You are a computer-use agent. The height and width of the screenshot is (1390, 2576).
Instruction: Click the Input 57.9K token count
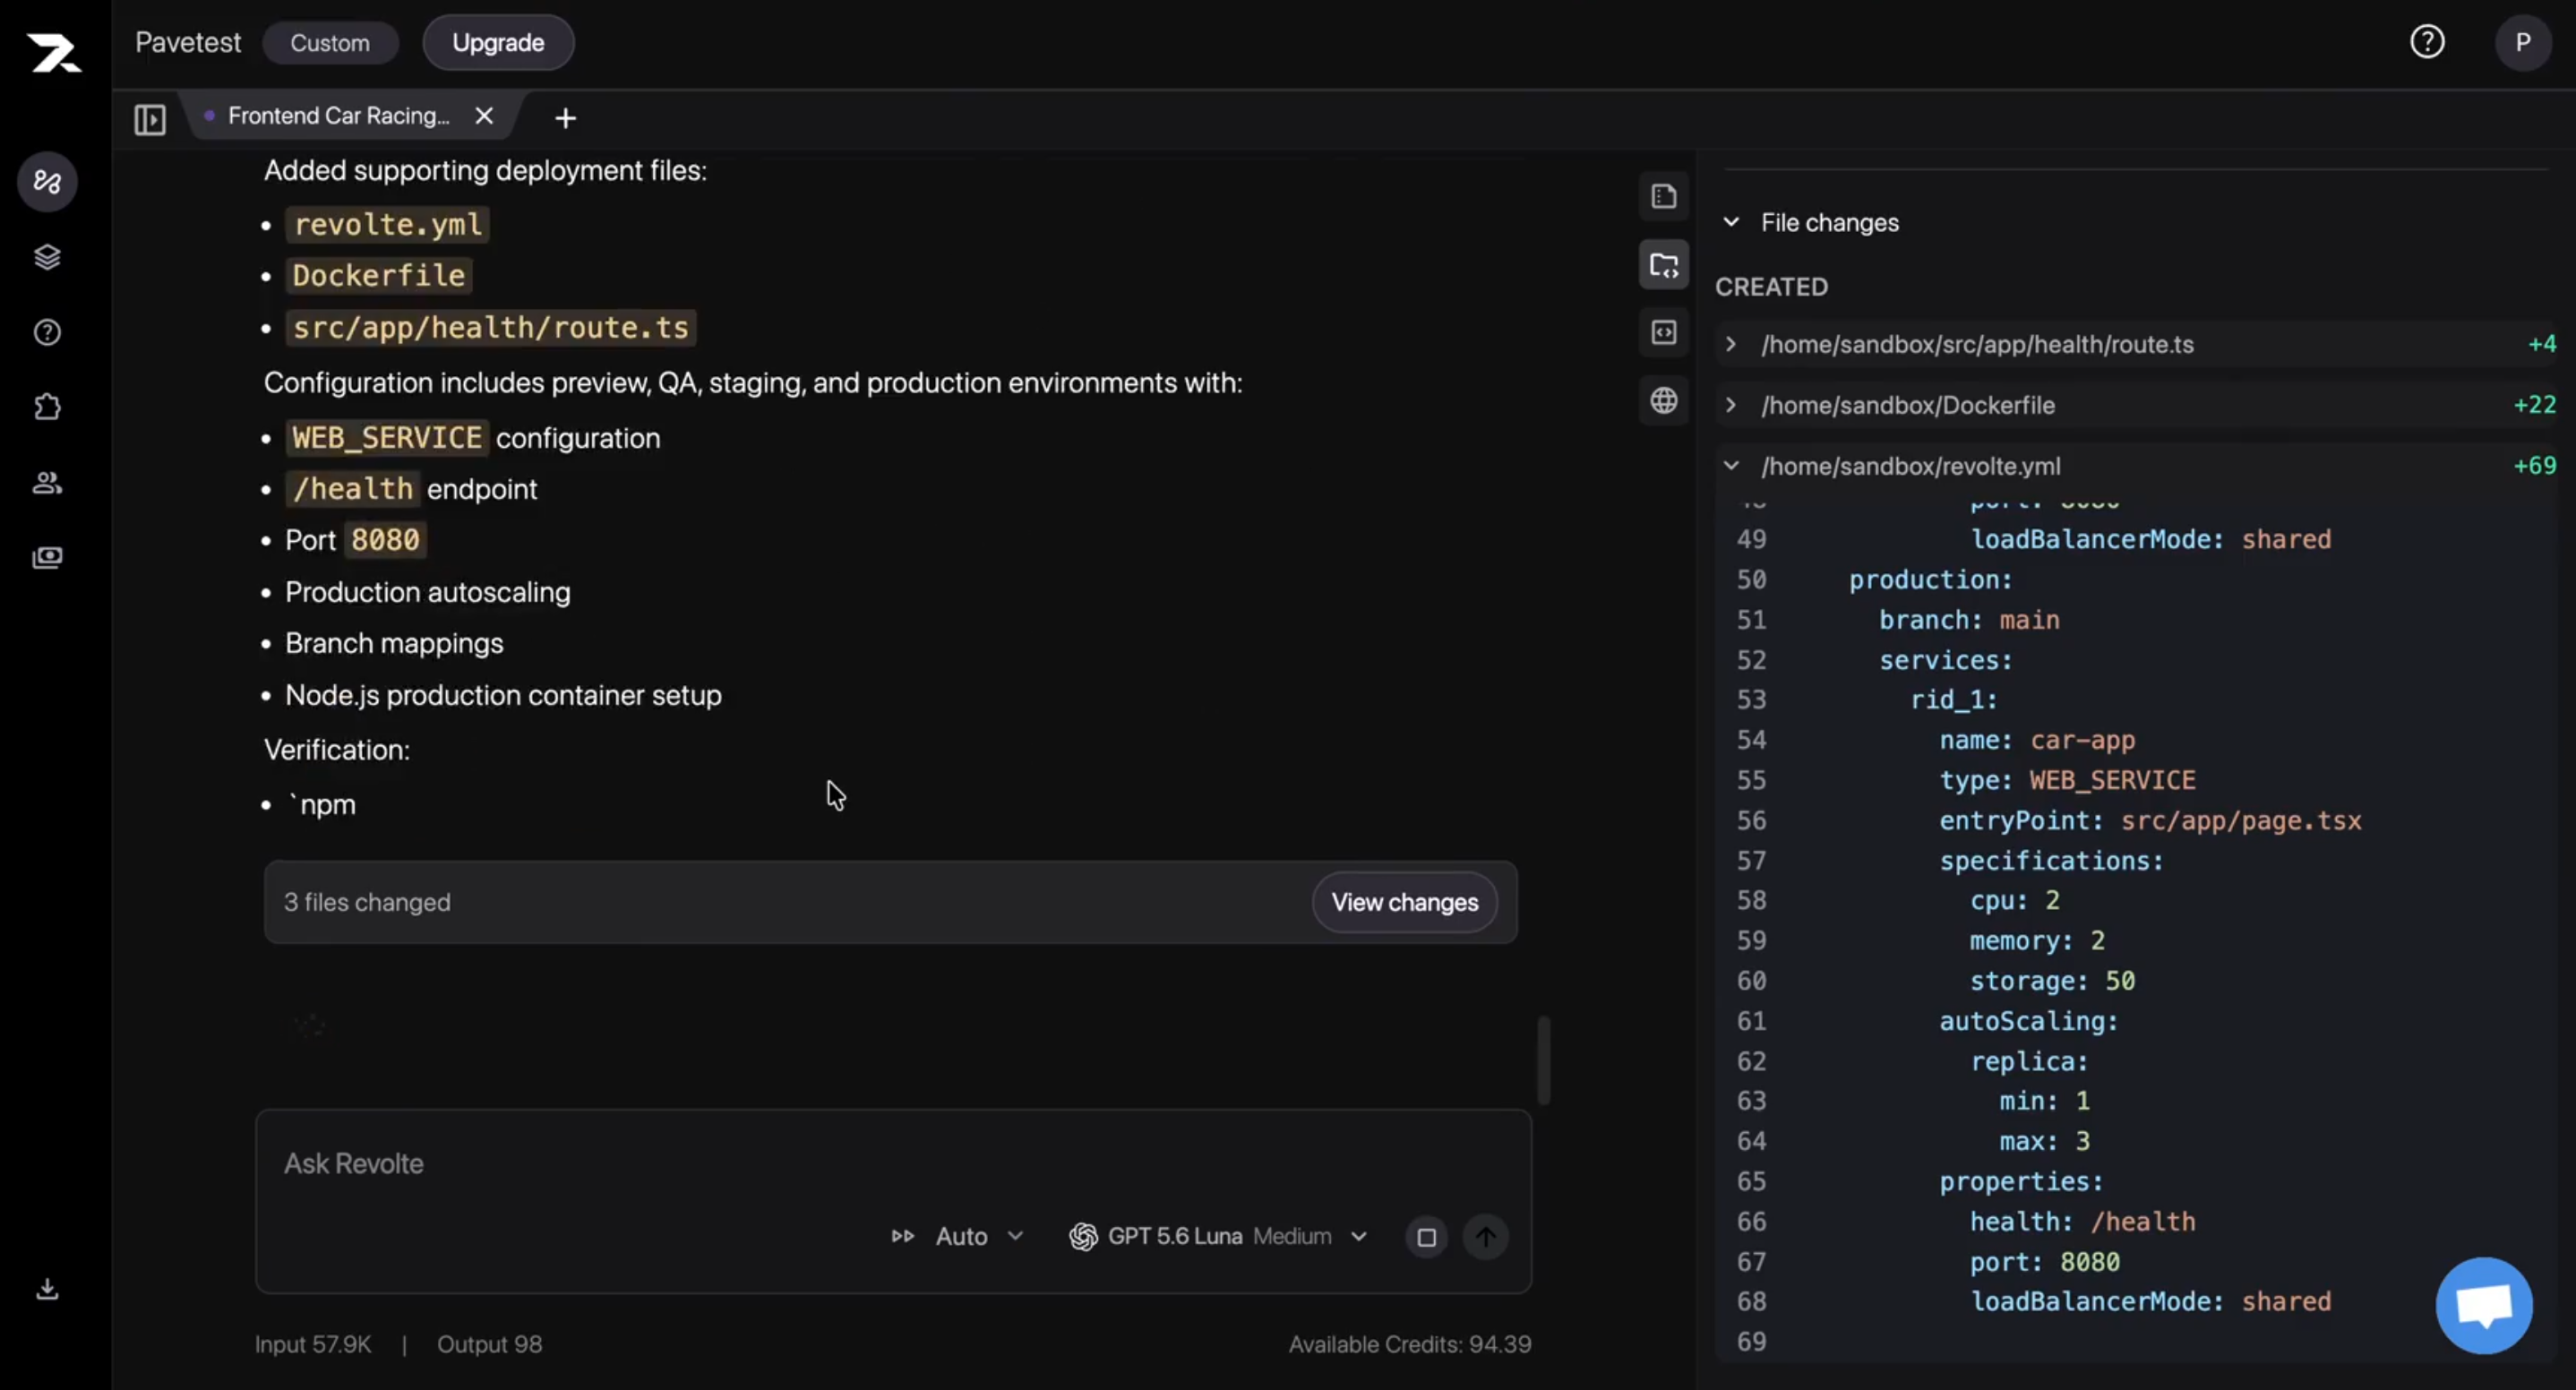pos(313,1345)
